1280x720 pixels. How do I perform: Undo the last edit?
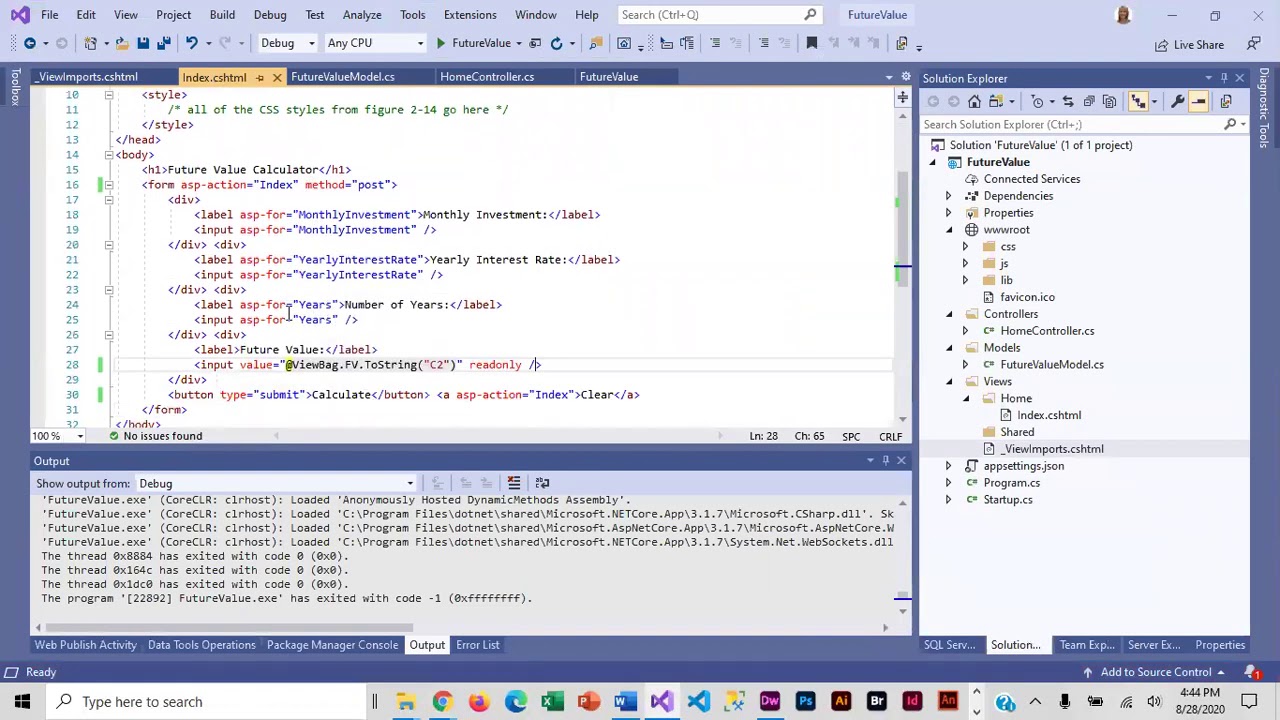tap(191, 43)
